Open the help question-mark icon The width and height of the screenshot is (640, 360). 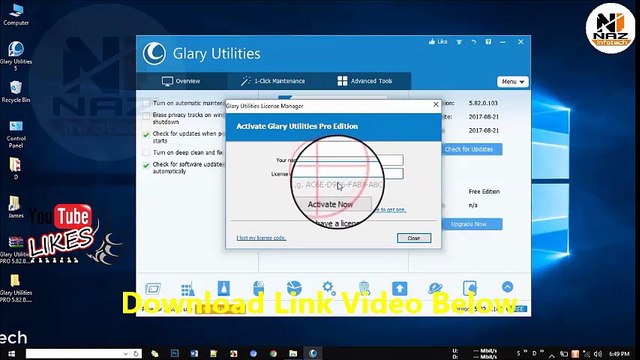pyautogui.click(x=488, y=42)
